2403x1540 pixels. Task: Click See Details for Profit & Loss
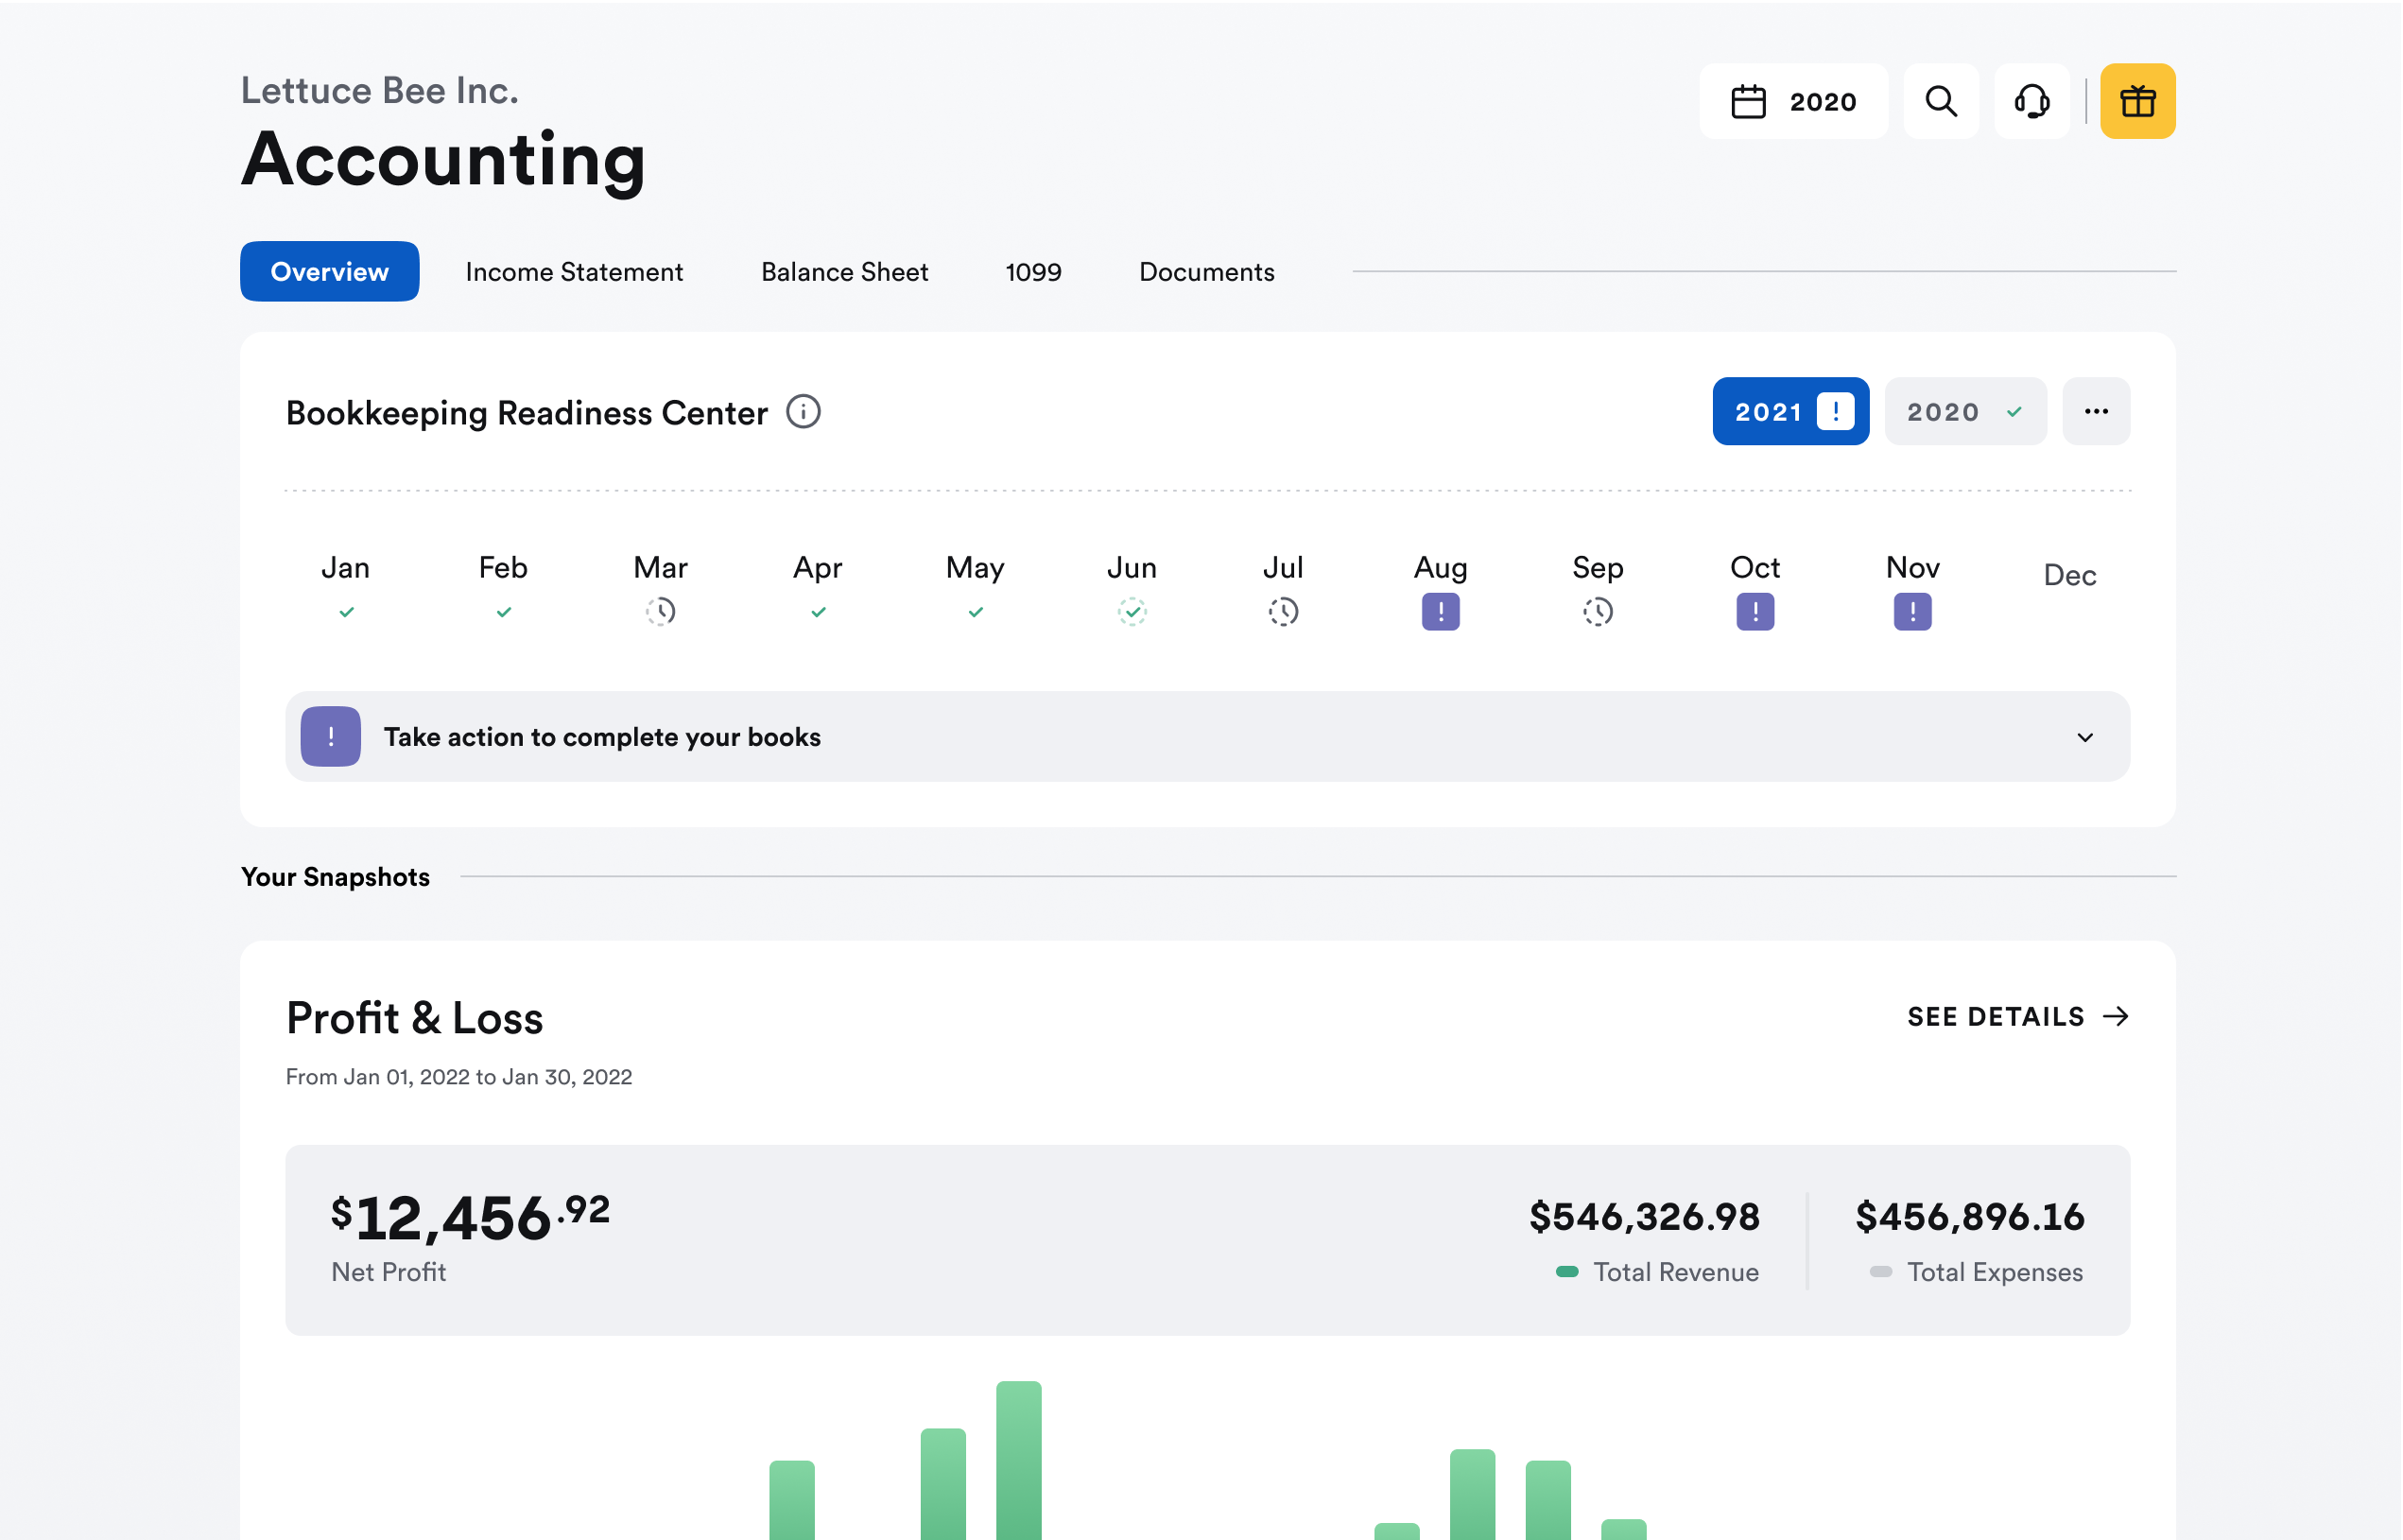click(2017, 1016)
